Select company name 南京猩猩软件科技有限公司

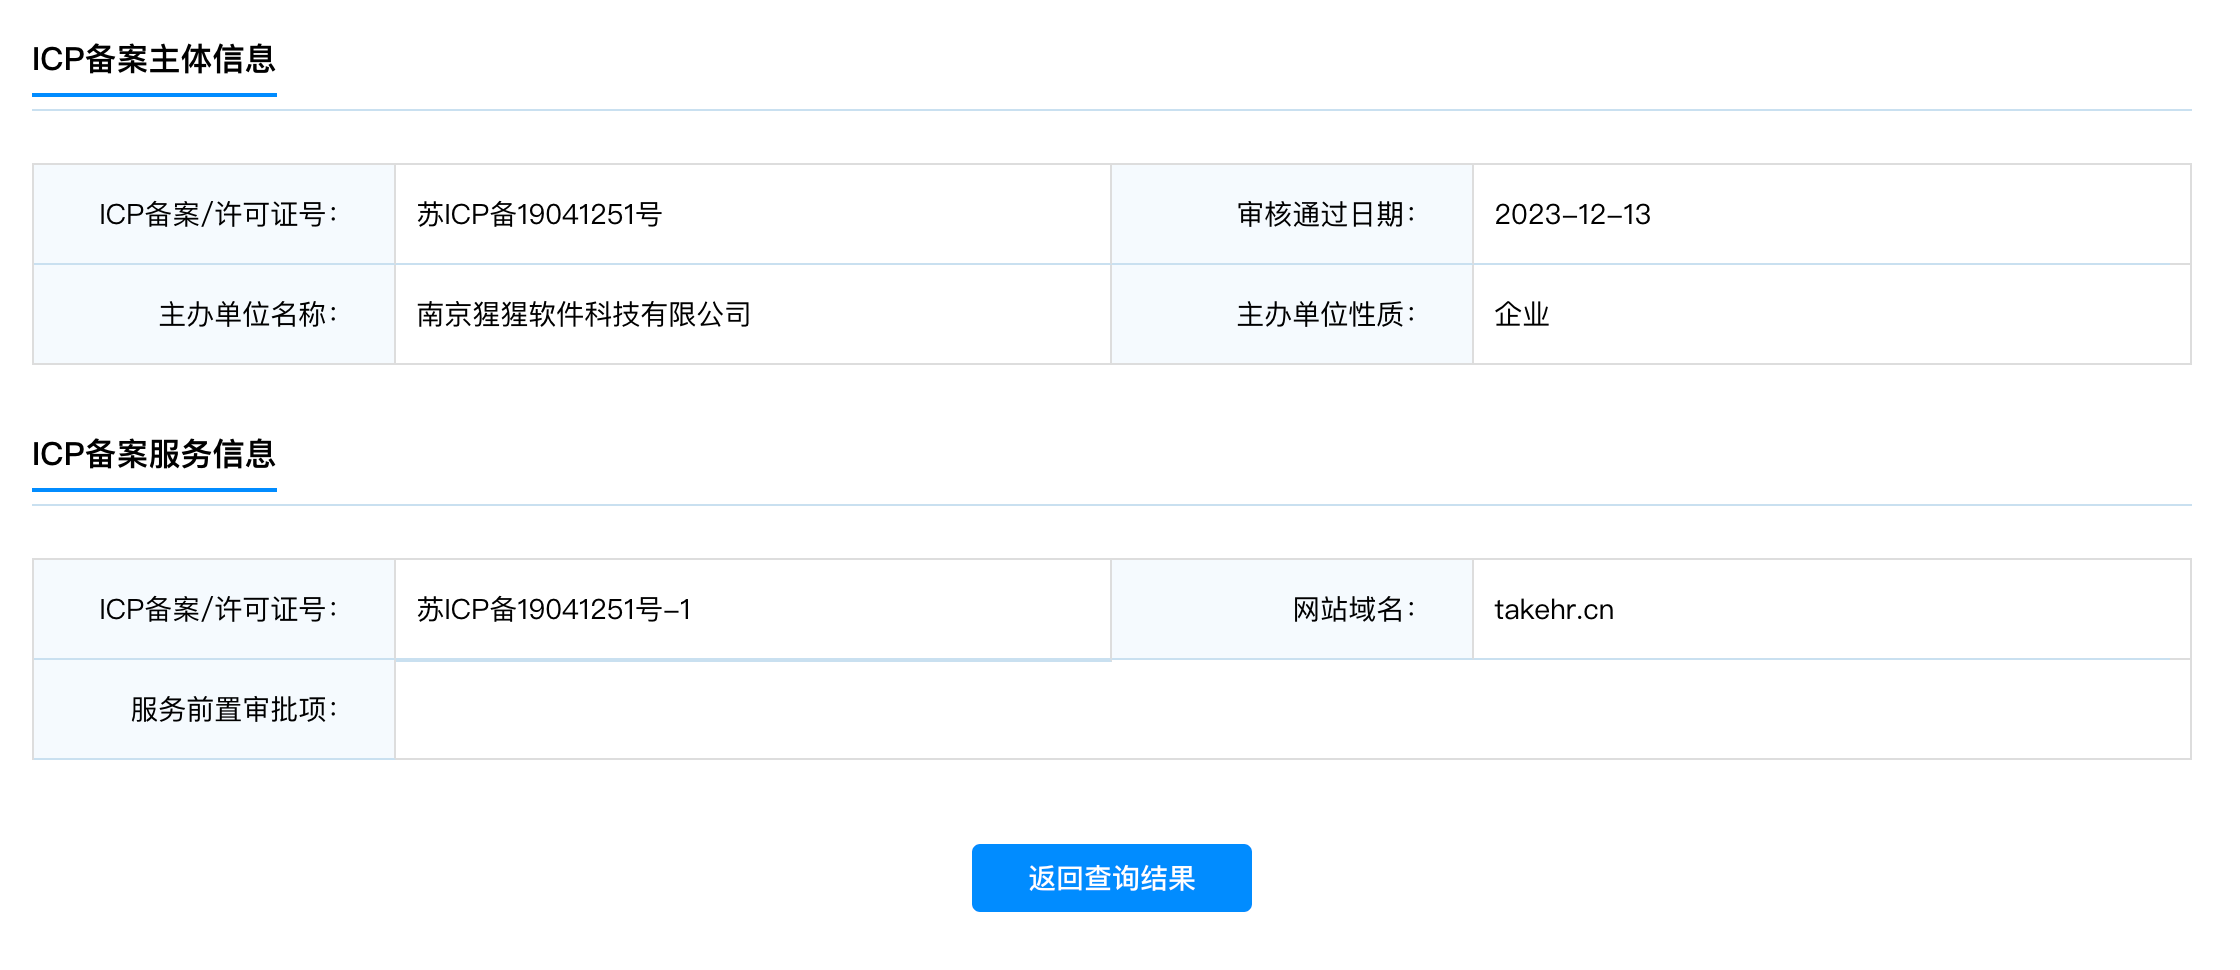tap(583, 314)
